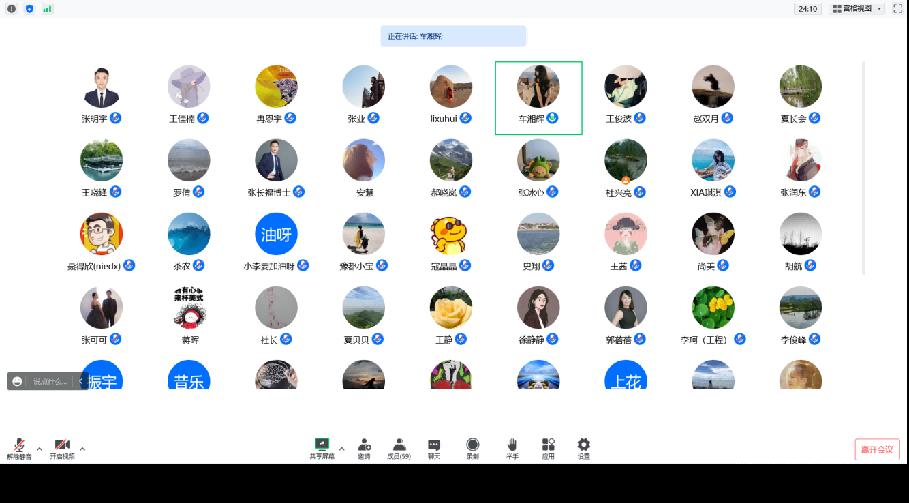Click the red Leave Meeting button
Image resolution: width=909 pixels, height=503 pixels.
pos(877,449)
